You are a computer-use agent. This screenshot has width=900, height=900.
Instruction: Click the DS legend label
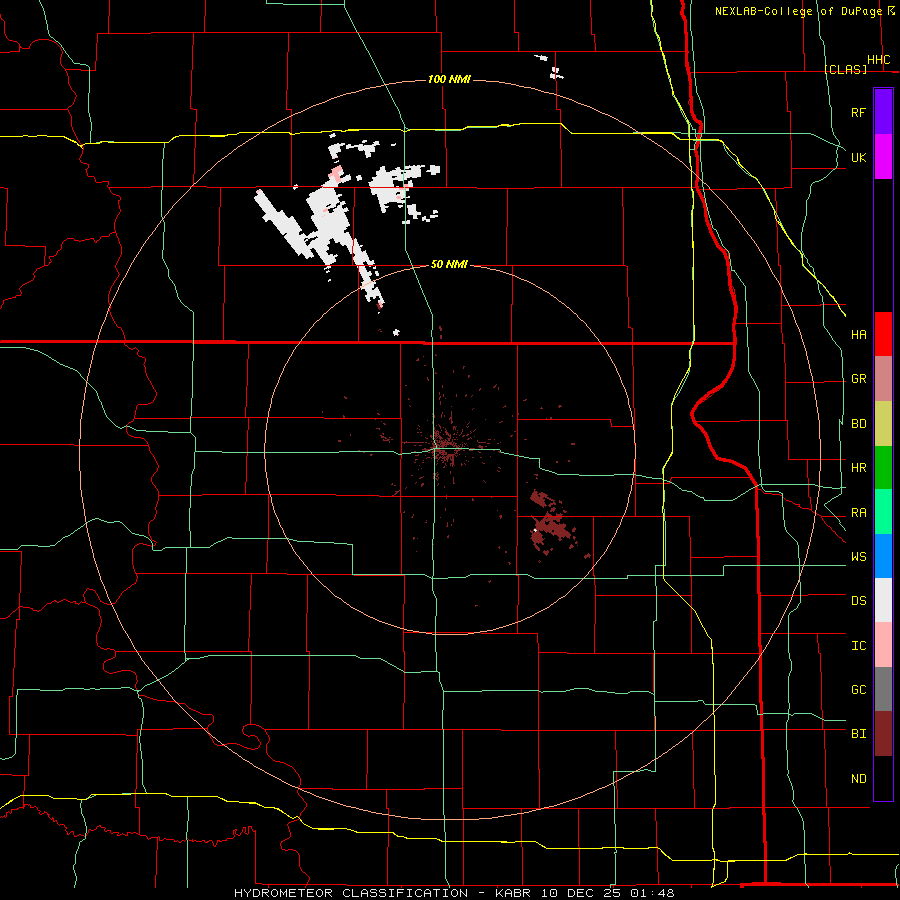coord(858,601)
